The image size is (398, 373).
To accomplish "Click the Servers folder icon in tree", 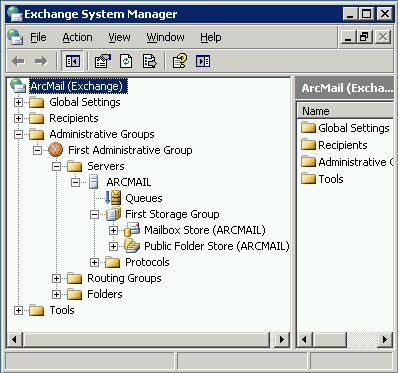I will point(75,166).
